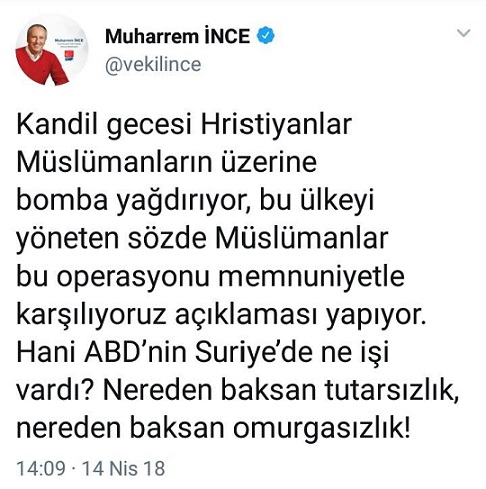Screen dimensions: 486x489
Task: Open the Muharrem İNCE display name
Action: [x=178, y=36]
